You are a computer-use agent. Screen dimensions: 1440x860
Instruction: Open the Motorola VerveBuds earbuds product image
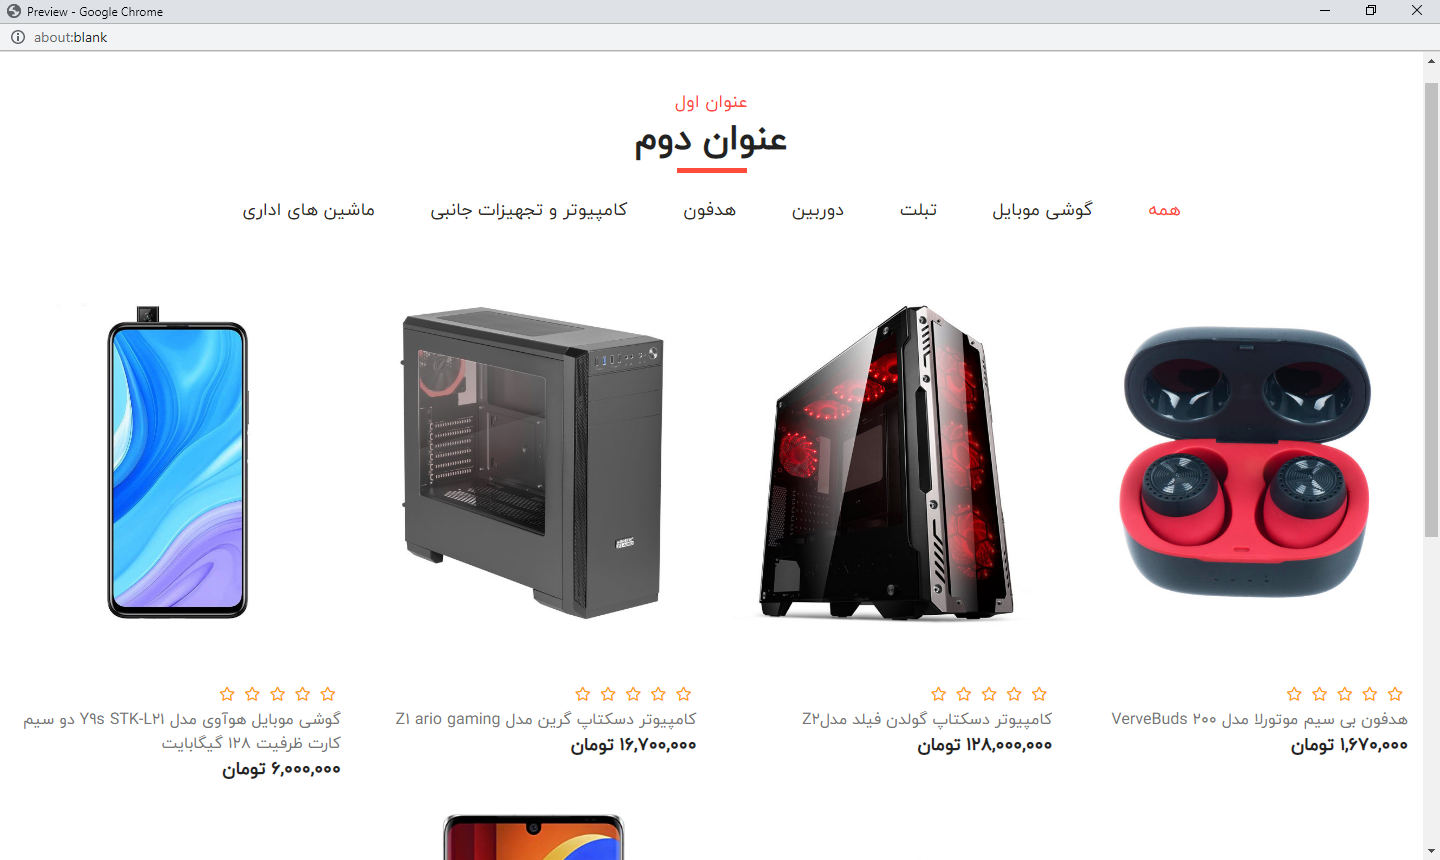coord(1246,461)
